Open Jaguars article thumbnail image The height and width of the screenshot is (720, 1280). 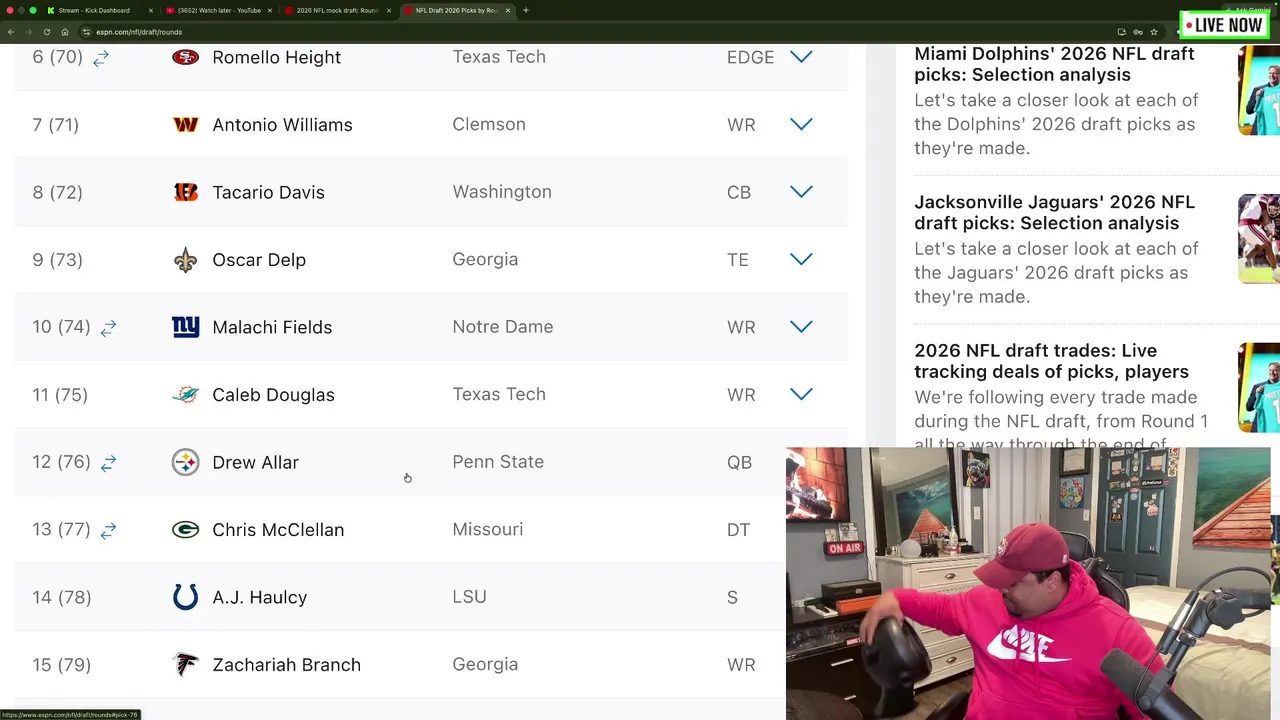click(x=1259, y=239)
